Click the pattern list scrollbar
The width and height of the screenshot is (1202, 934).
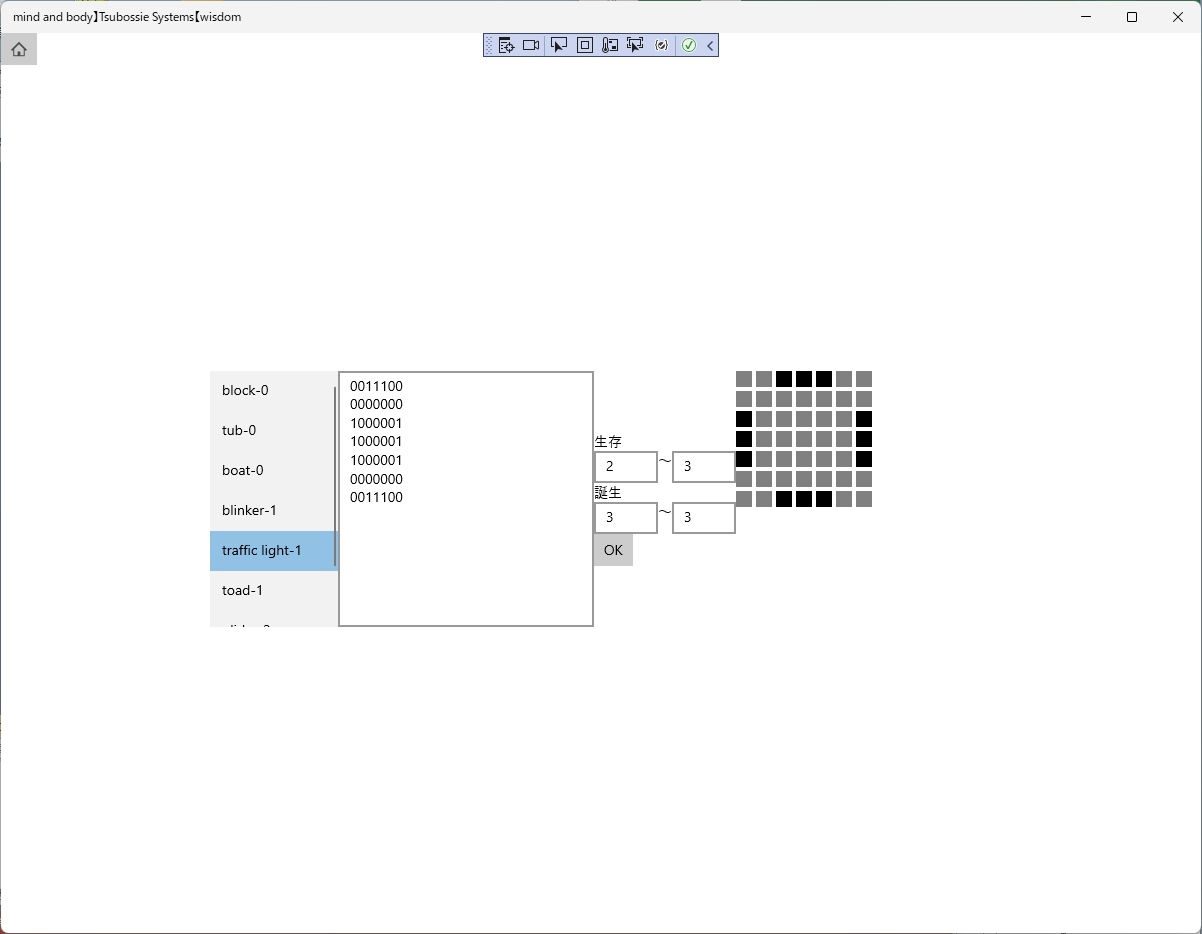(335, 477)
